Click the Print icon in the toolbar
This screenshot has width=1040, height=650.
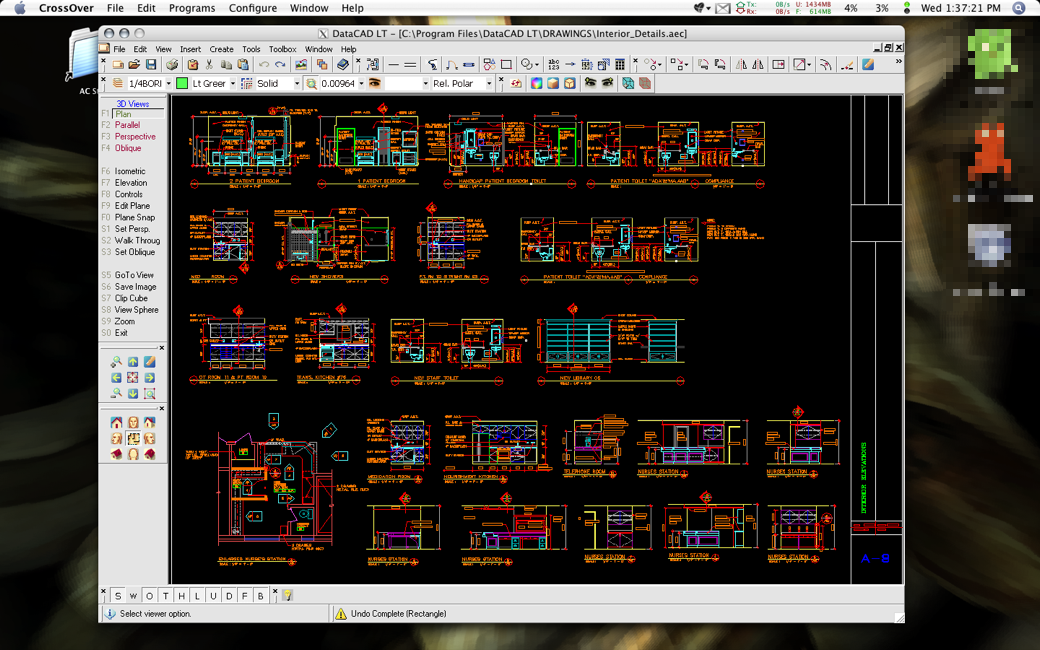click(x=172, y=65)
